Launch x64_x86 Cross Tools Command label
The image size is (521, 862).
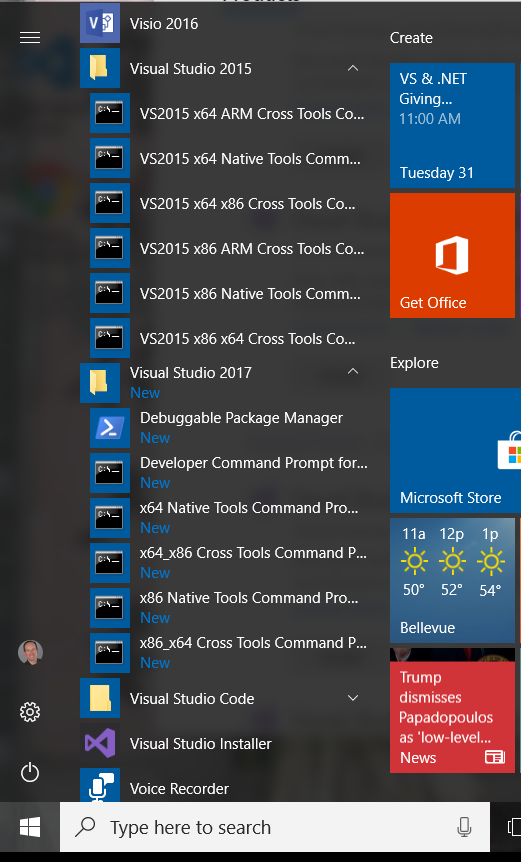tap(253, 553)
